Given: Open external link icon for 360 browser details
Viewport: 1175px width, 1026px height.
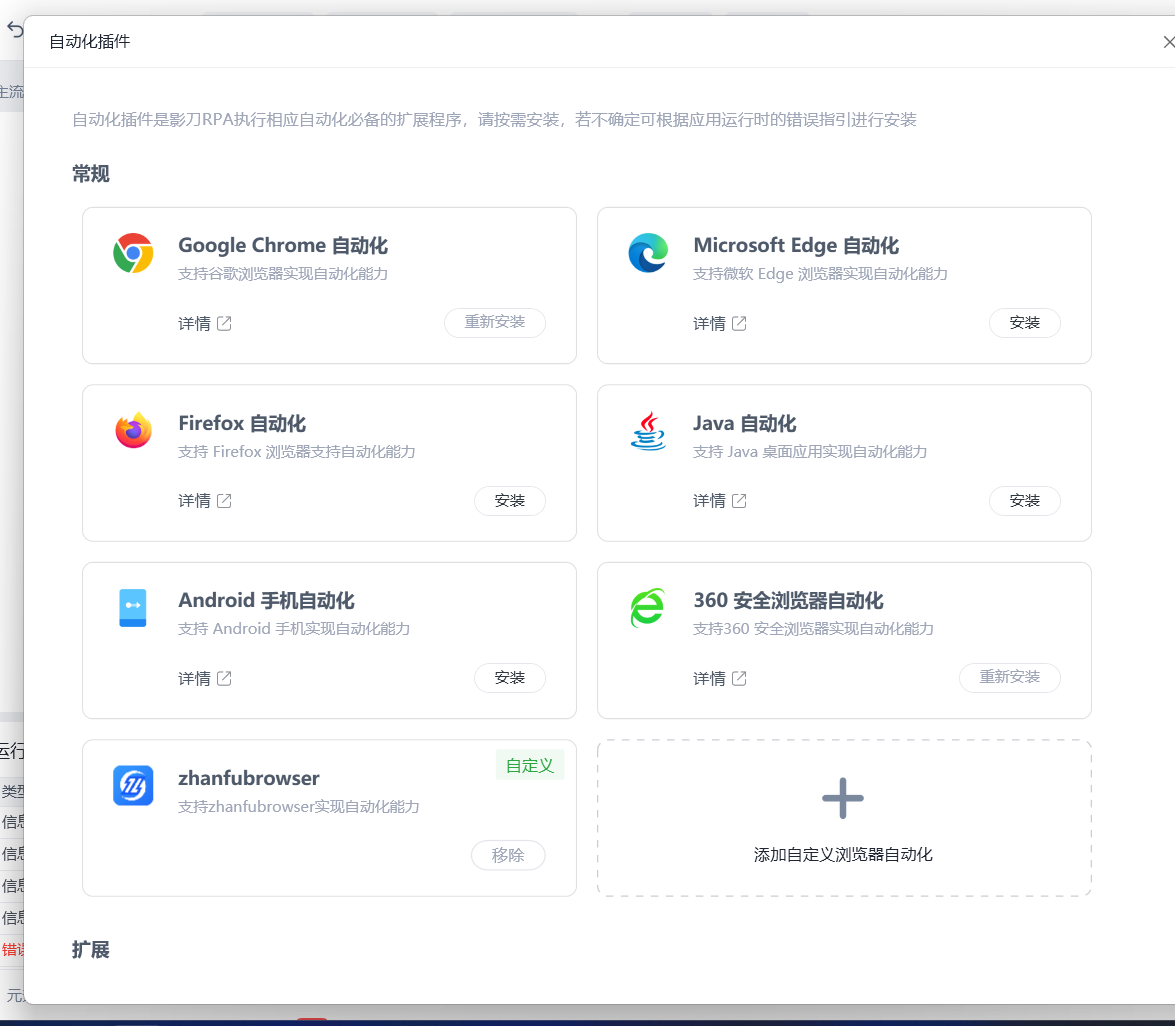Looking at the screenshot, I should [739, 678].
